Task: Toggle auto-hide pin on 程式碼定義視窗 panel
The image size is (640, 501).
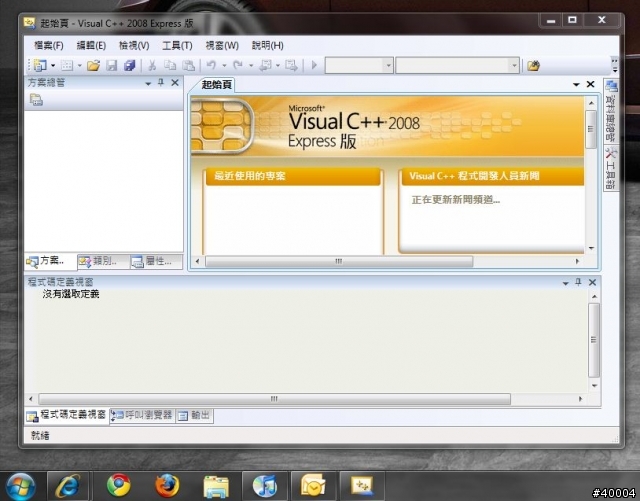Action: coord(578,282)
